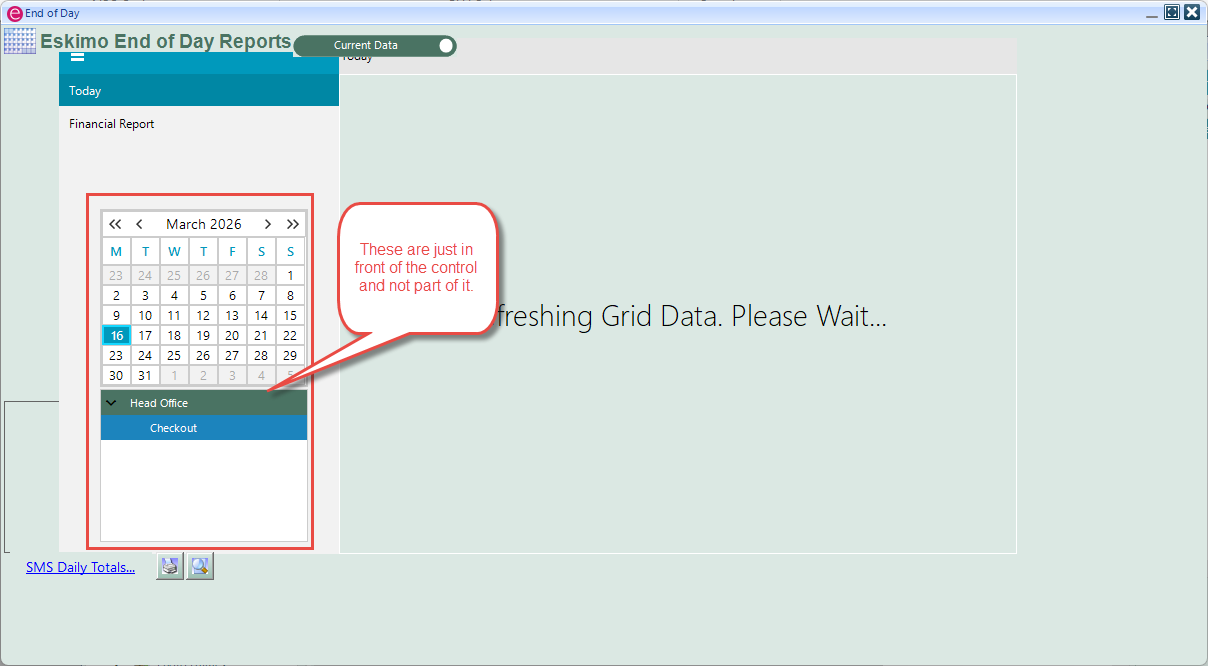Click the print report icon
Viewport: 1208px width, 666px height.
(170, 566)
